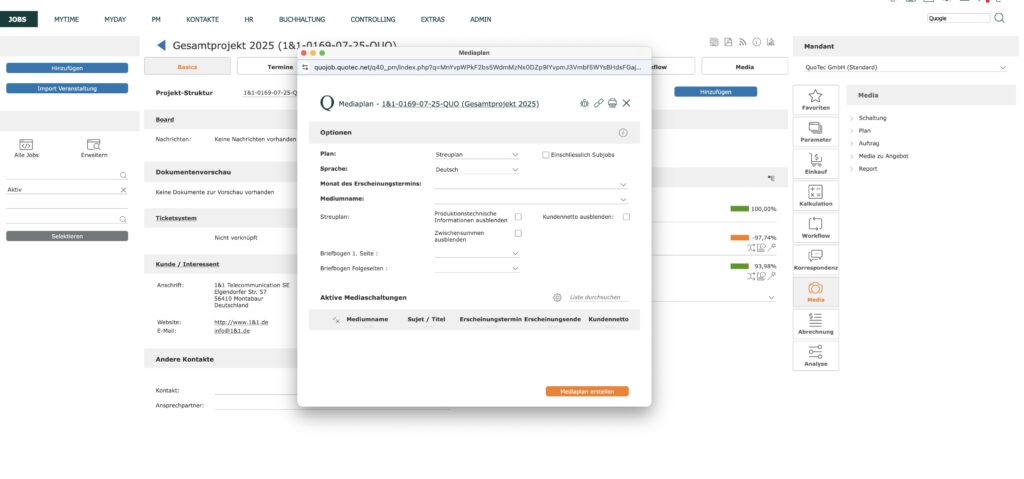
Task: Switch to the Basics tab
Action: click(x=187, y=66)
